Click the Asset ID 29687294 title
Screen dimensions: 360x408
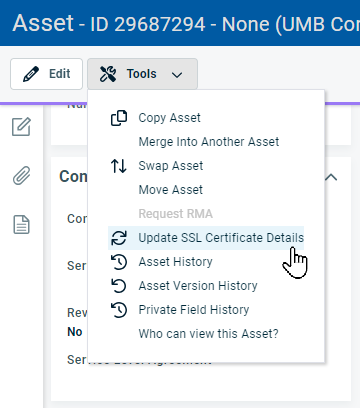pos(148,24)
